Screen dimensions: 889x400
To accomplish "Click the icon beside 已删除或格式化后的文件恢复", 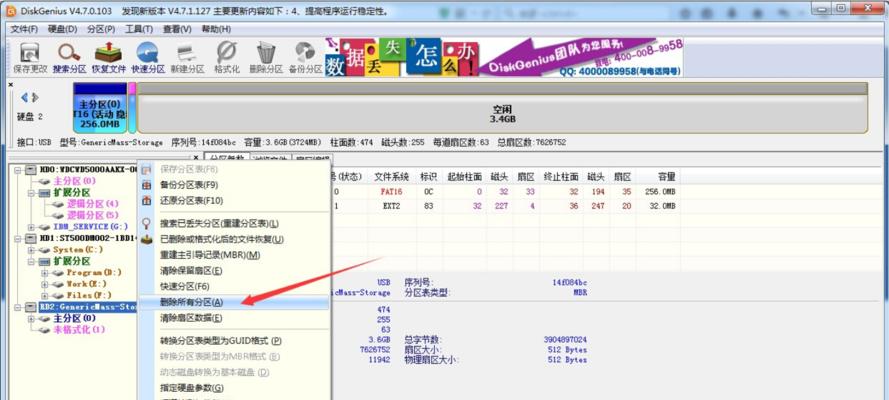I will tap(147, 239).
